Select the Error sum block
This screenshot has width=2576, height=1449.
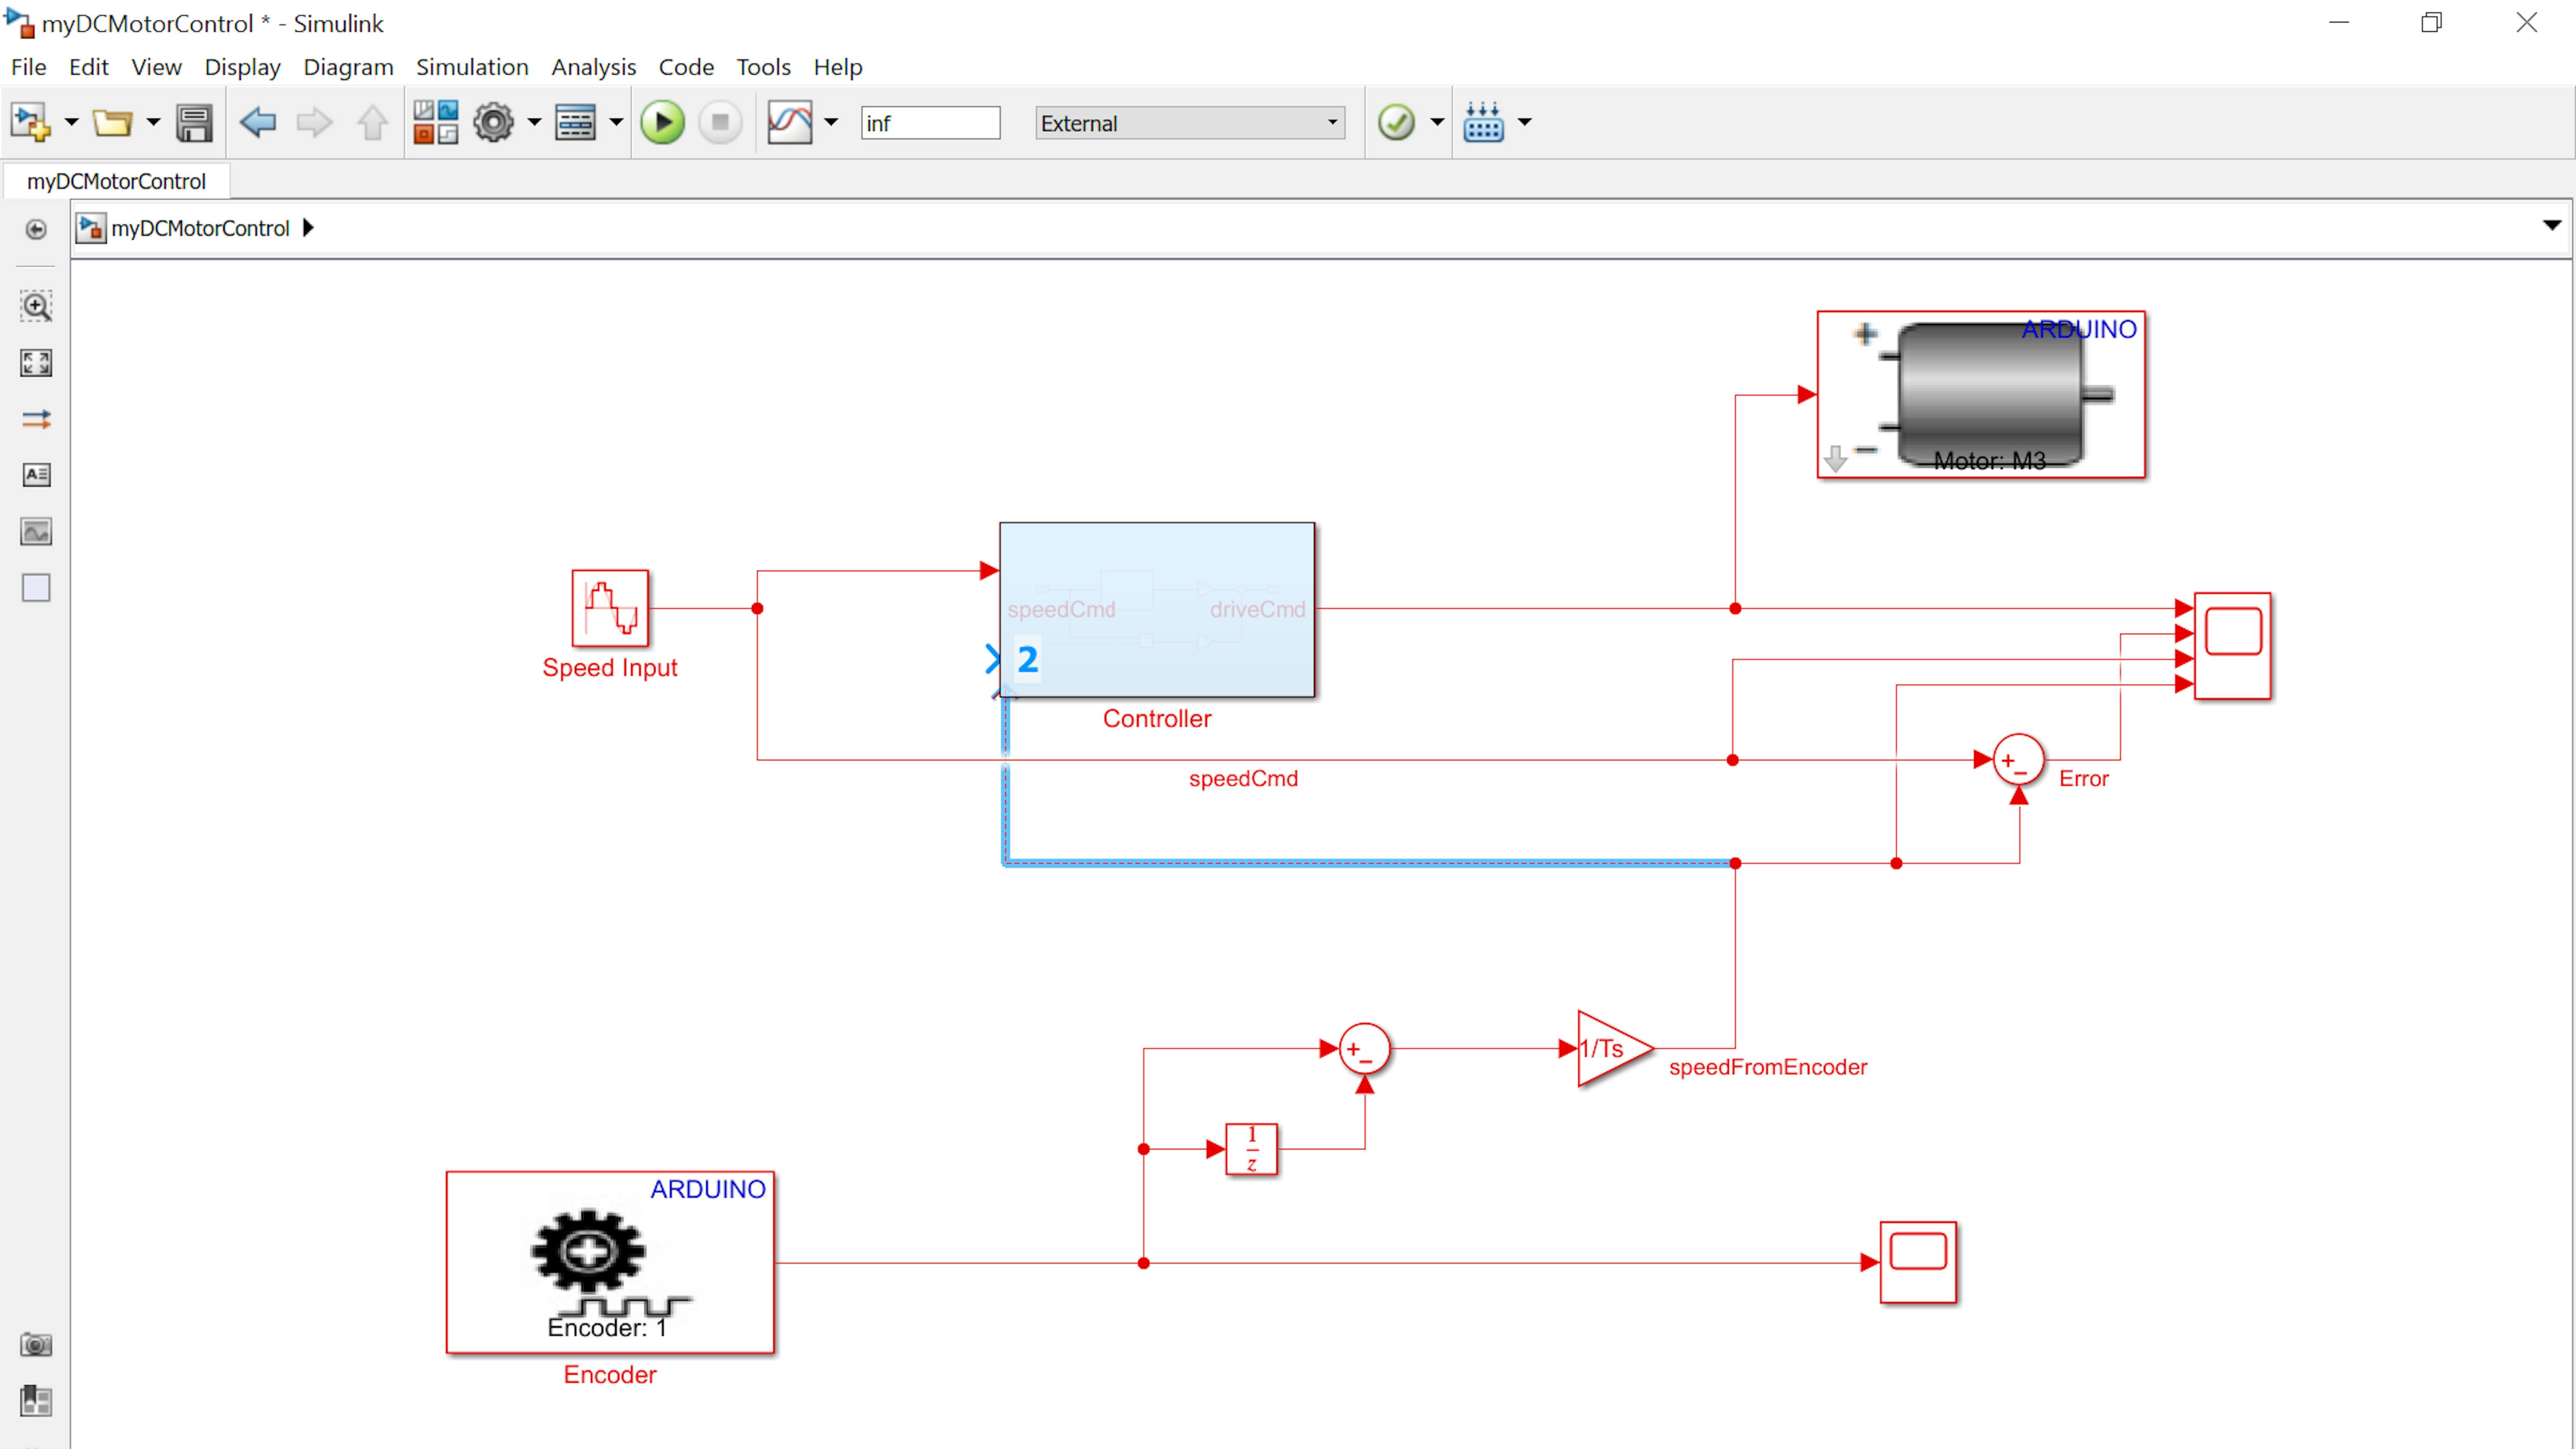2019,760
